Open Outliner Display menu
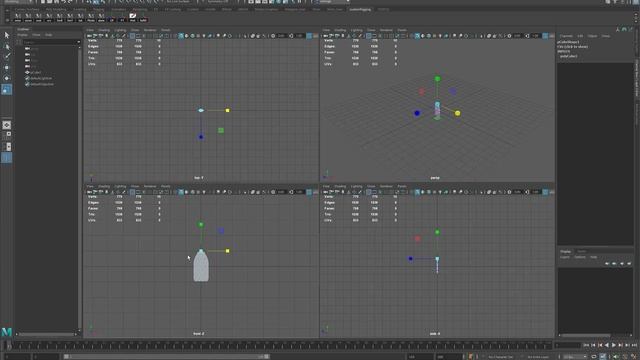Screen dimensions: 640x360 (x=22, y=35)
